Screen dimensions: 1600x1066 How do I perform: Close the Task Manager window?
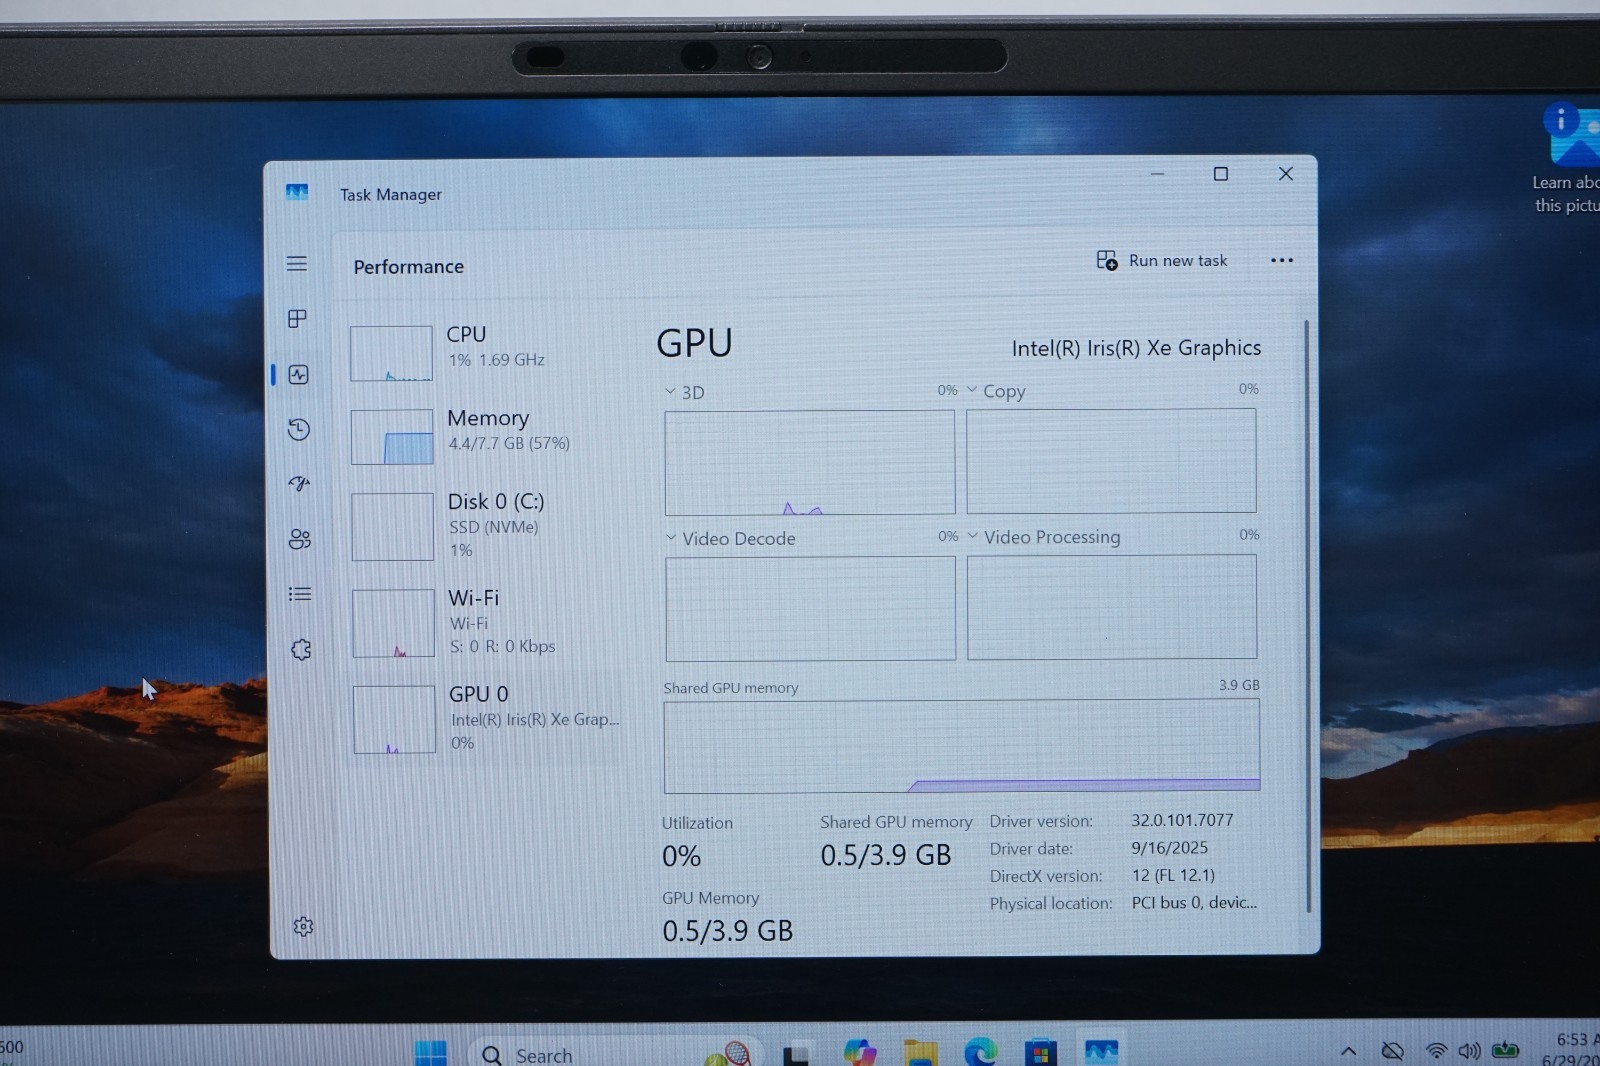coord(1286,174)
